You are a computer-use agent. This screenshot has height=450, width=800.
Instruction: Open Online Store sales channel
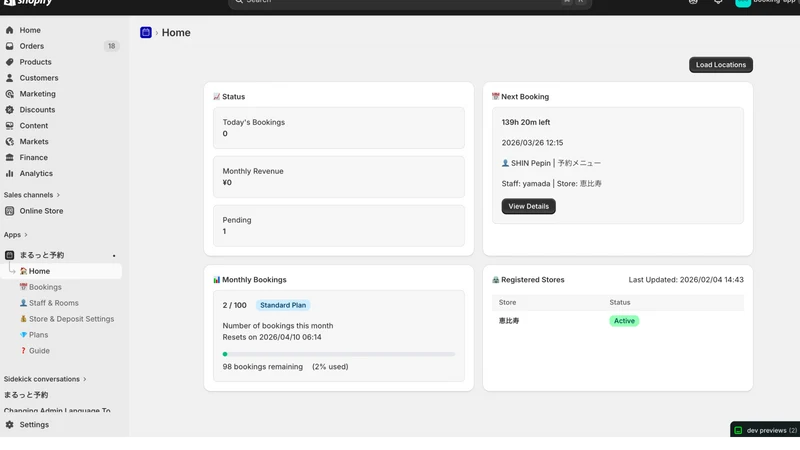point(41,211)
